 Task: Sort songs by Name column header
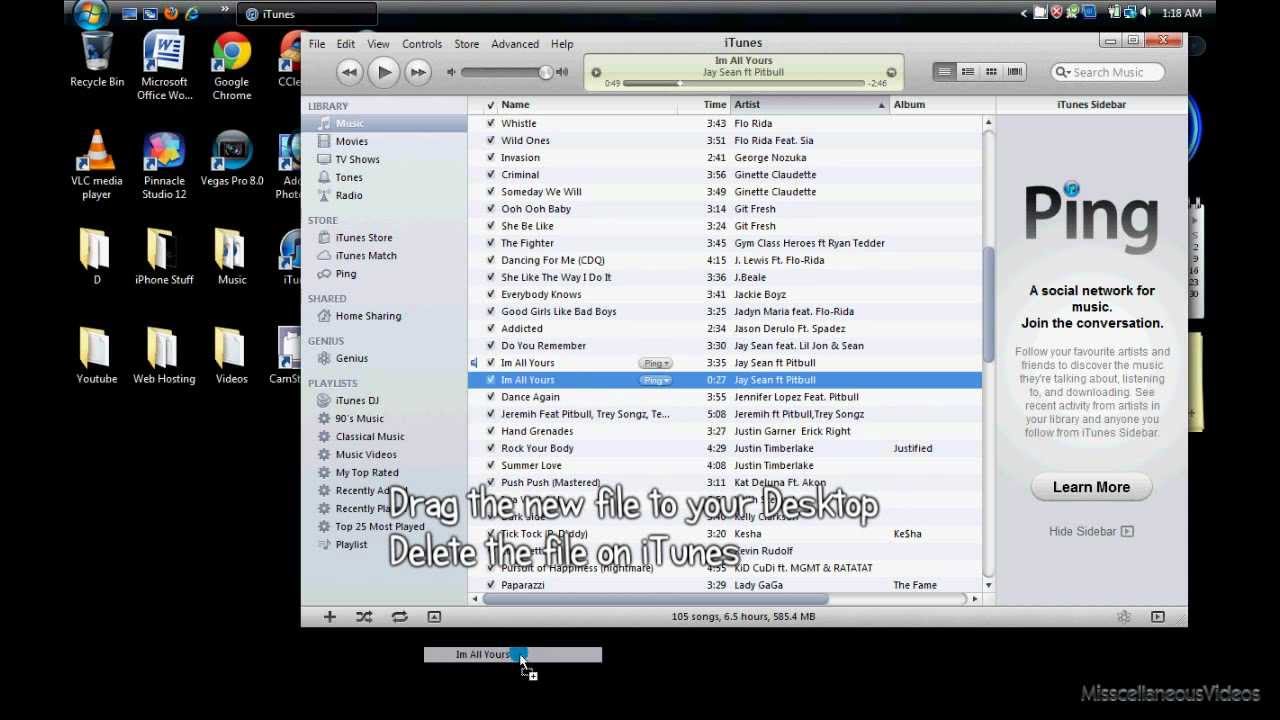click(x=587, y=104)
